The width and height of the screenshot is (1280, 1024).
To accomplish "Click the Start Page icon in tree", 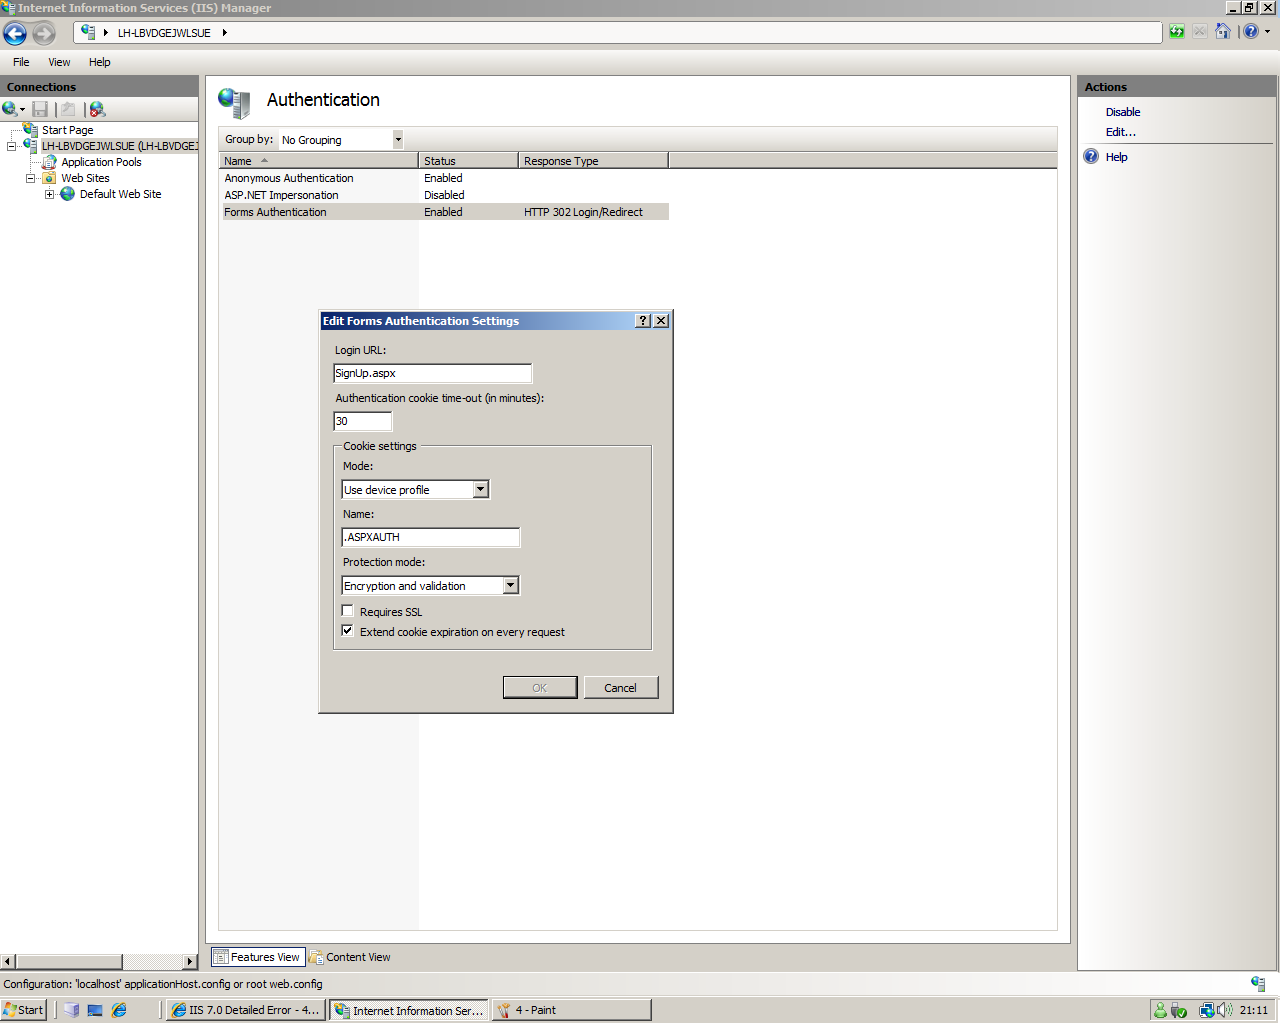I will 31,130.
